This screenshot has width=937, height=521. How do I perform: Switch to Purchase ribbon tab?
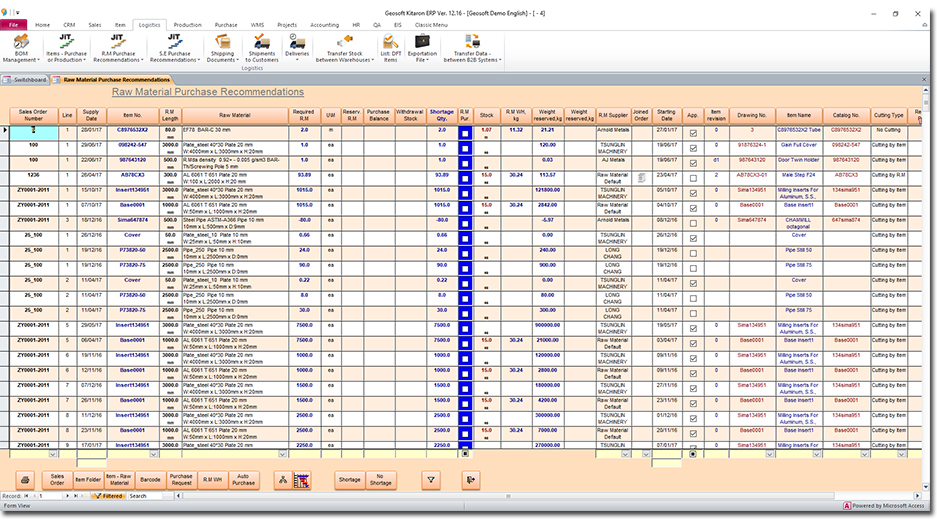click(x=226, y=25)
